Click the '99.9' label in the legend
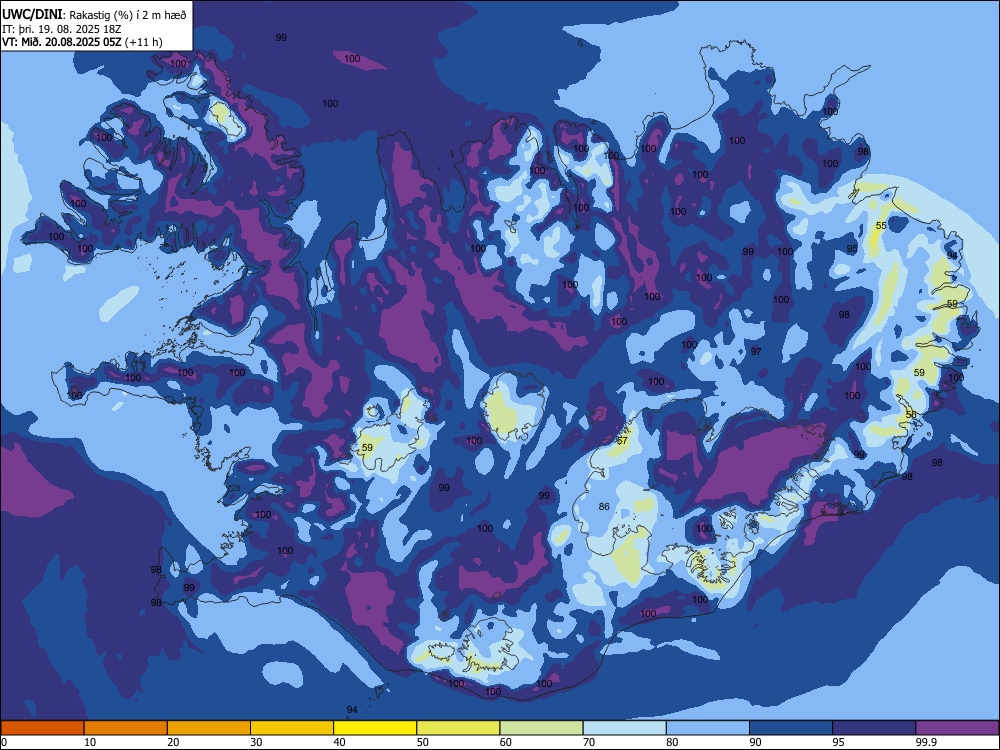 [925, 742]
